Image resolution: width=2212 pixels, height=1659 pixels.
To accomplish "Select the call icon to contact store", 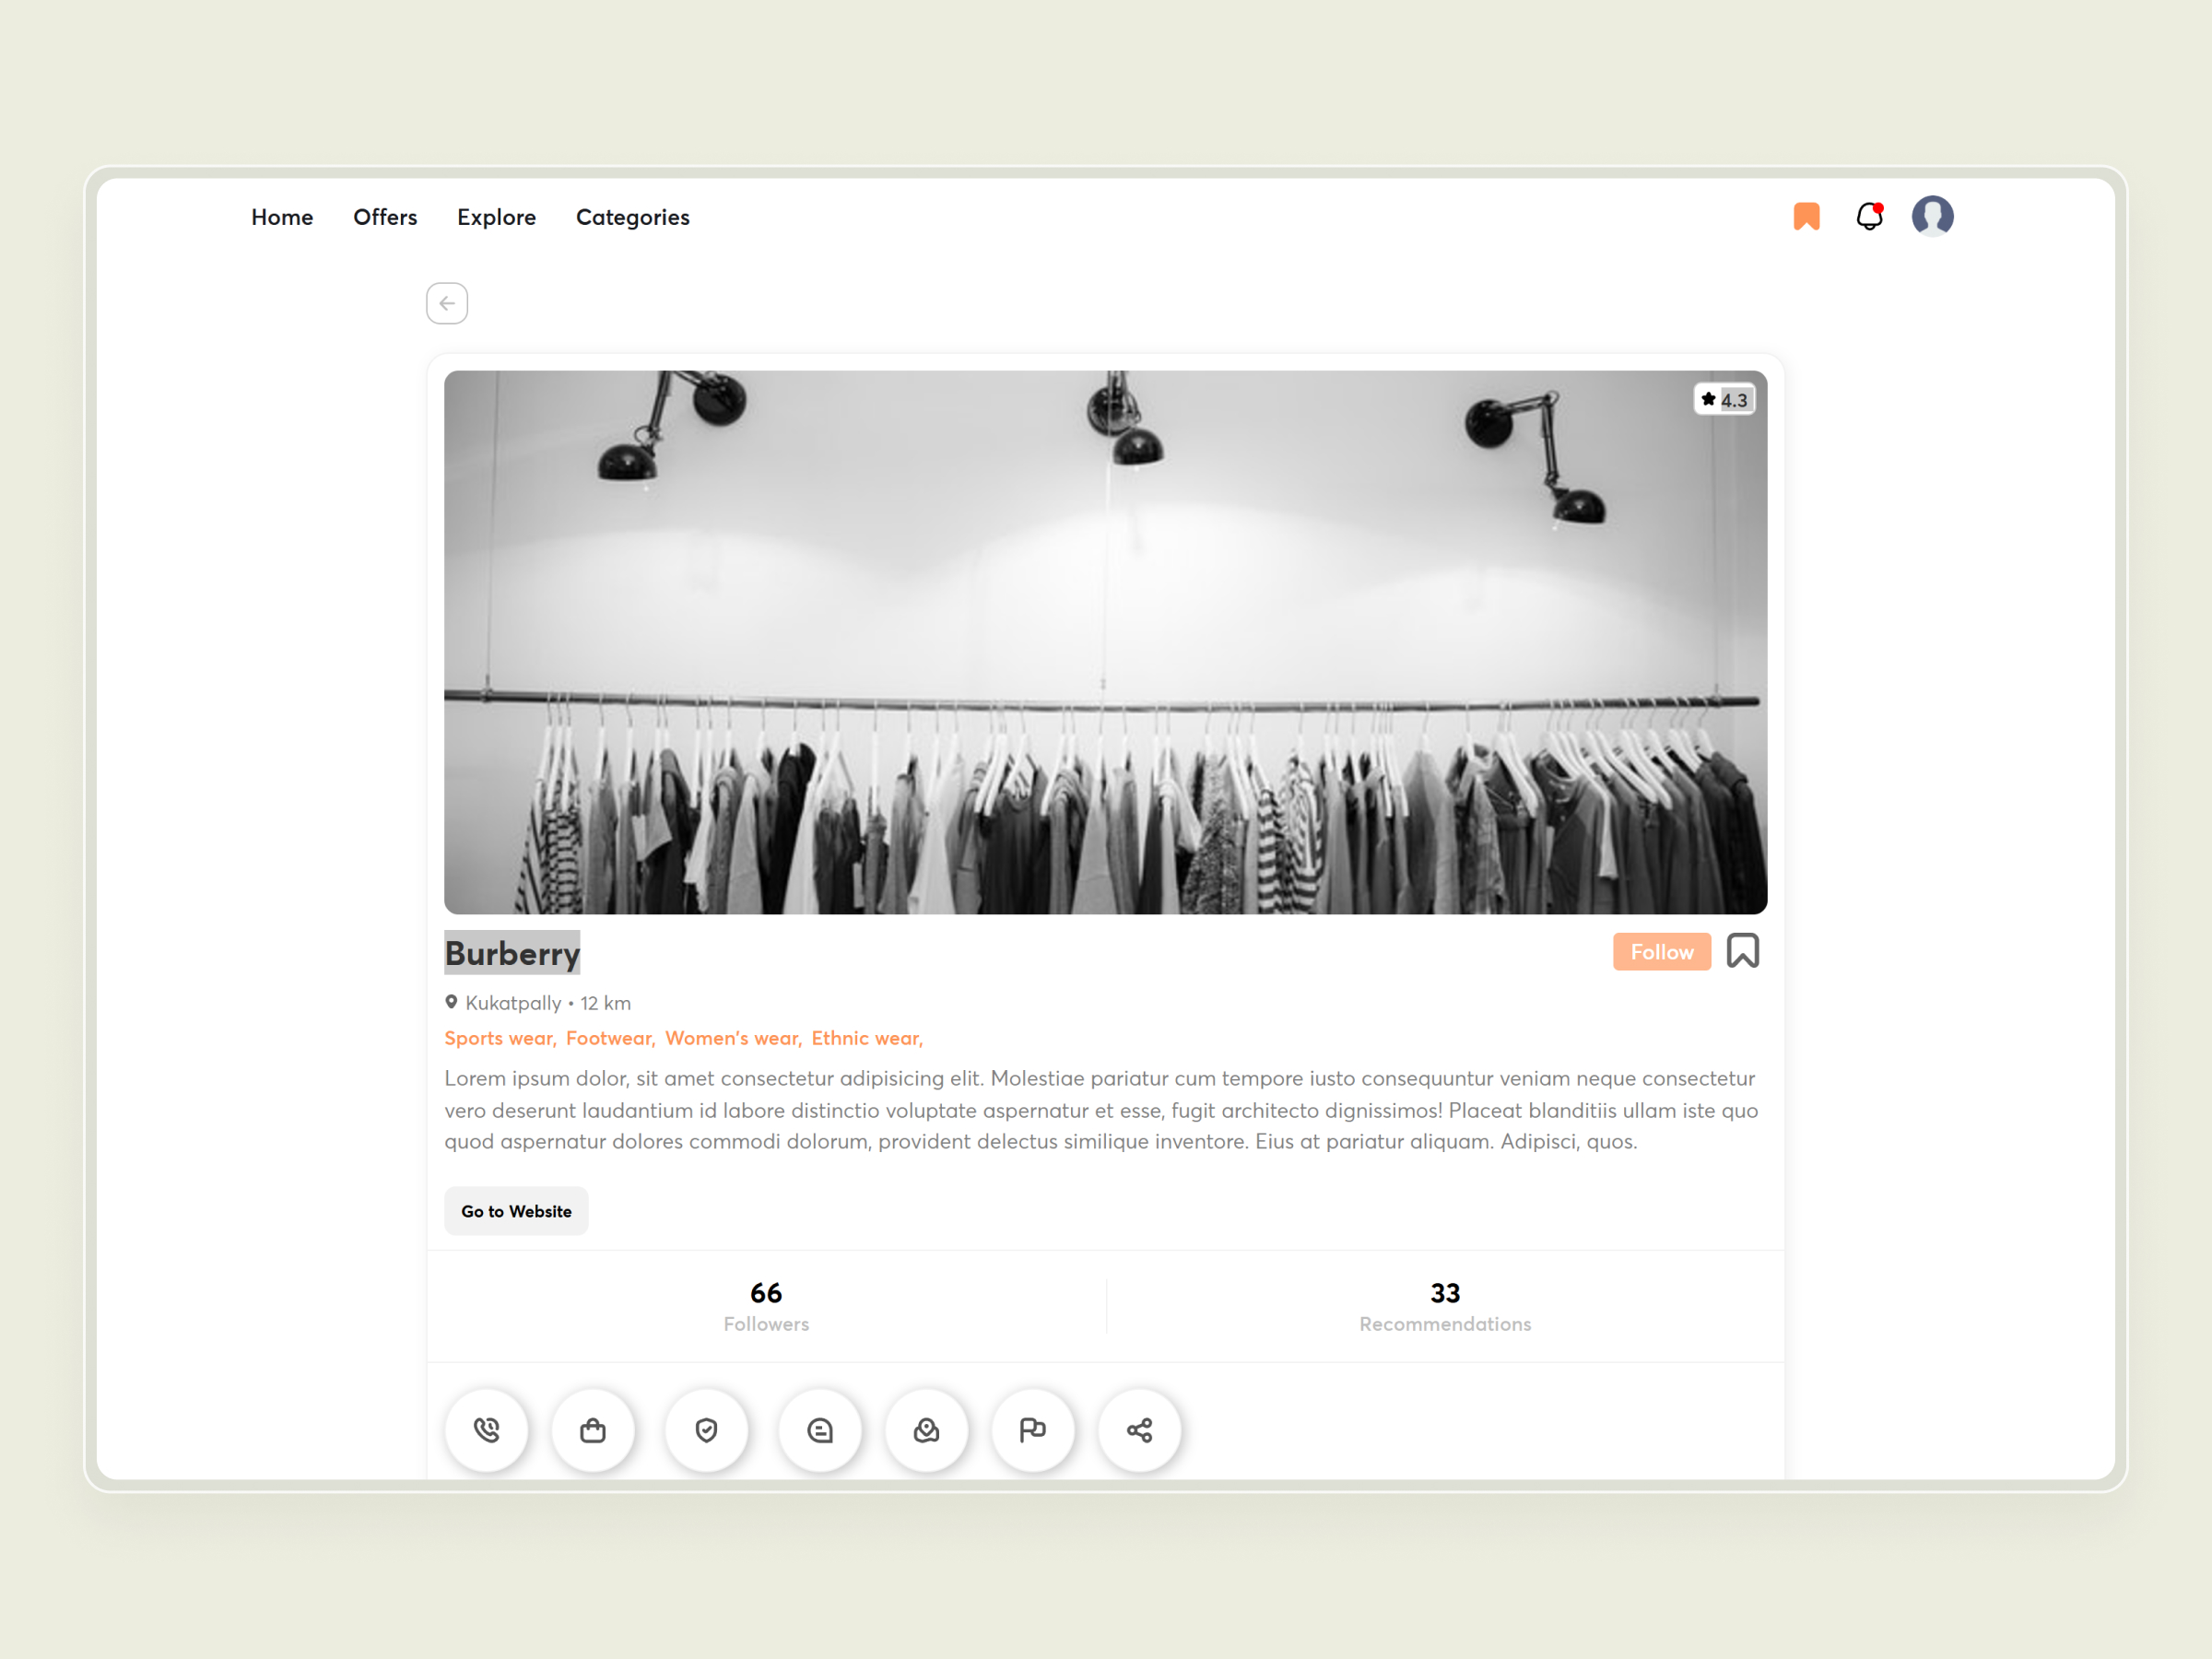I will pos(487,1430).
